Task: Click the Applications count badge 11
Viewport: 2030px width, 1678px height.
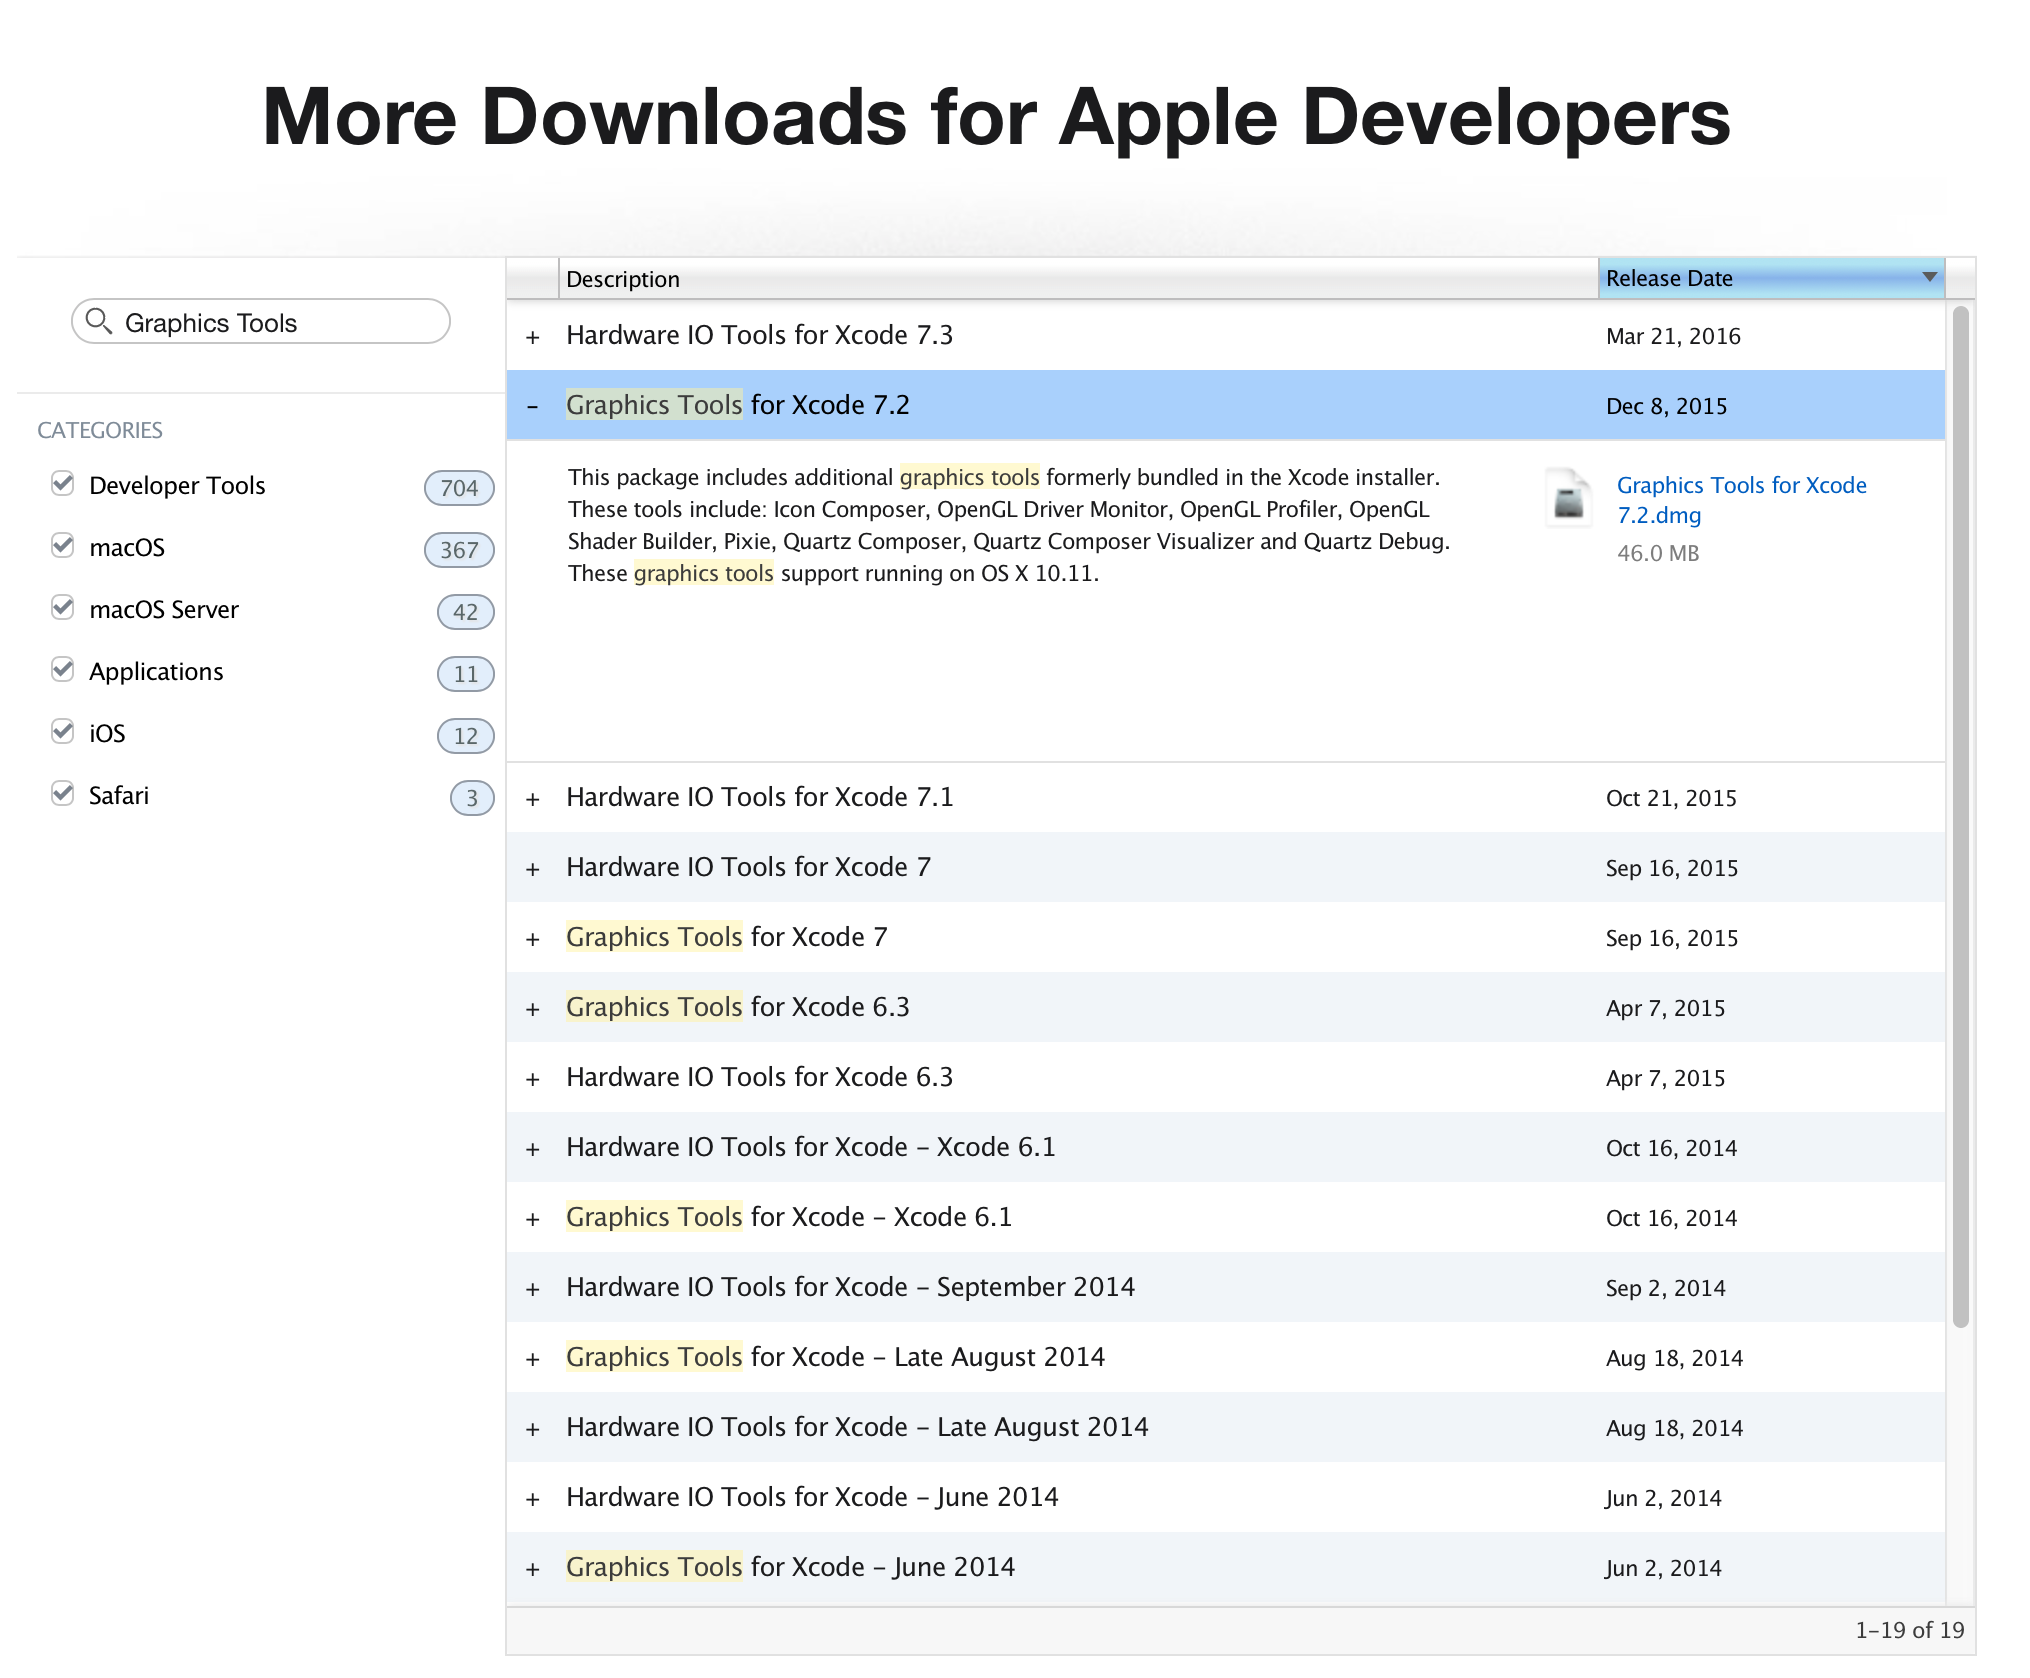Action: tap(465, 674)
